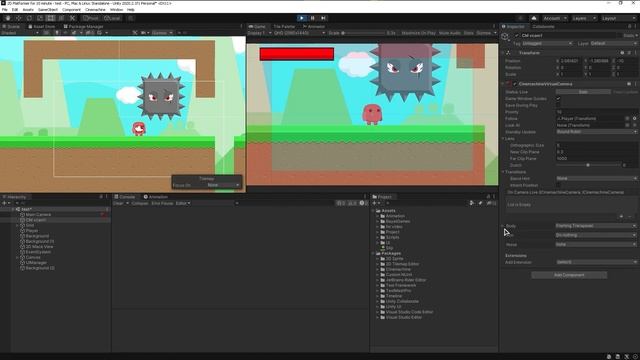This screenshot has height=360, width=640.
Task: Switch to the Asset Store tab
Action: 42,27
